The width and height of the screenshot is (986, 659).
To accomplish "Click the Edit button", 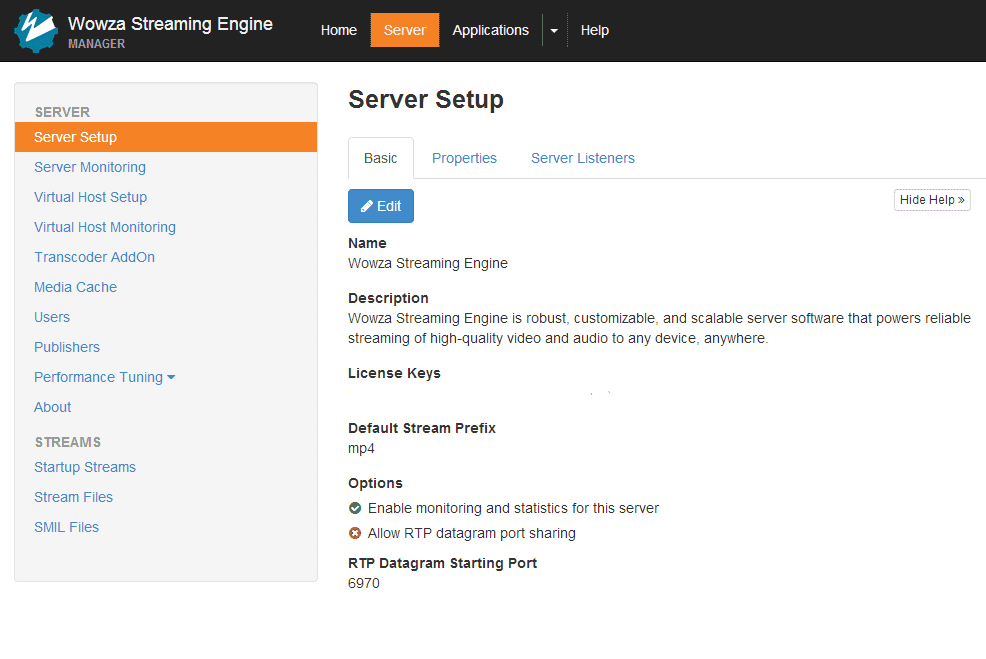I will tap(381, 206).
